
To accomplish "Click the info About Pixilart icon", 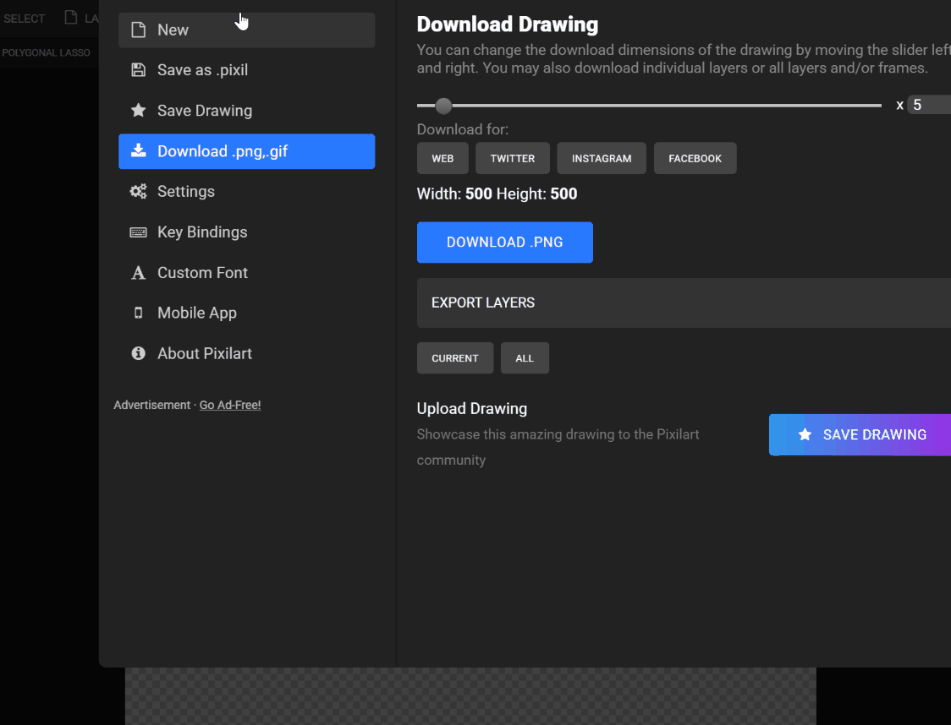I will click(138, 353).
